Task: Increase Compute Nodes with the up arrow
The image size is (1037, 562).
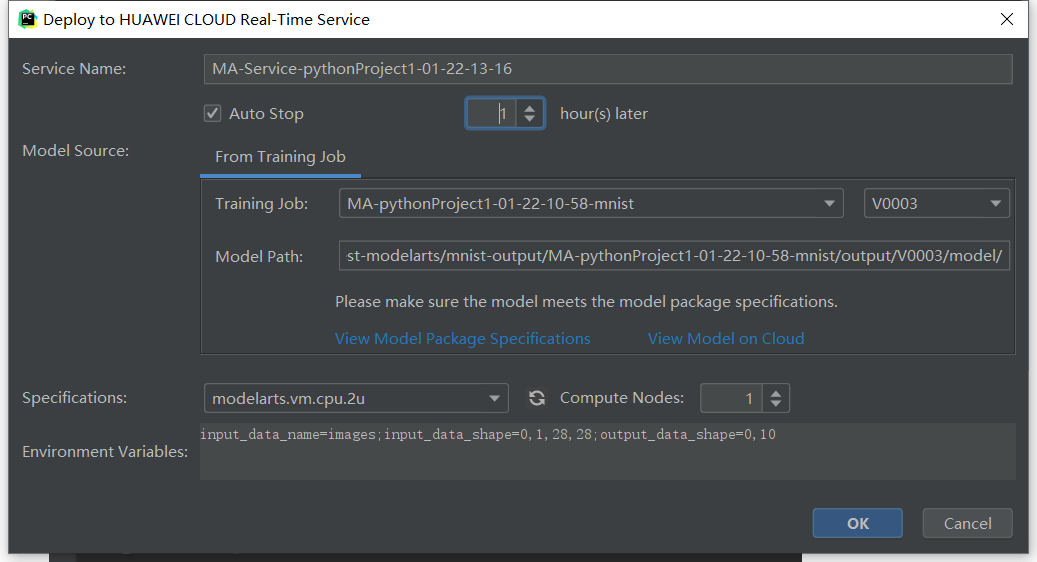Action: (x=776, y=392)
